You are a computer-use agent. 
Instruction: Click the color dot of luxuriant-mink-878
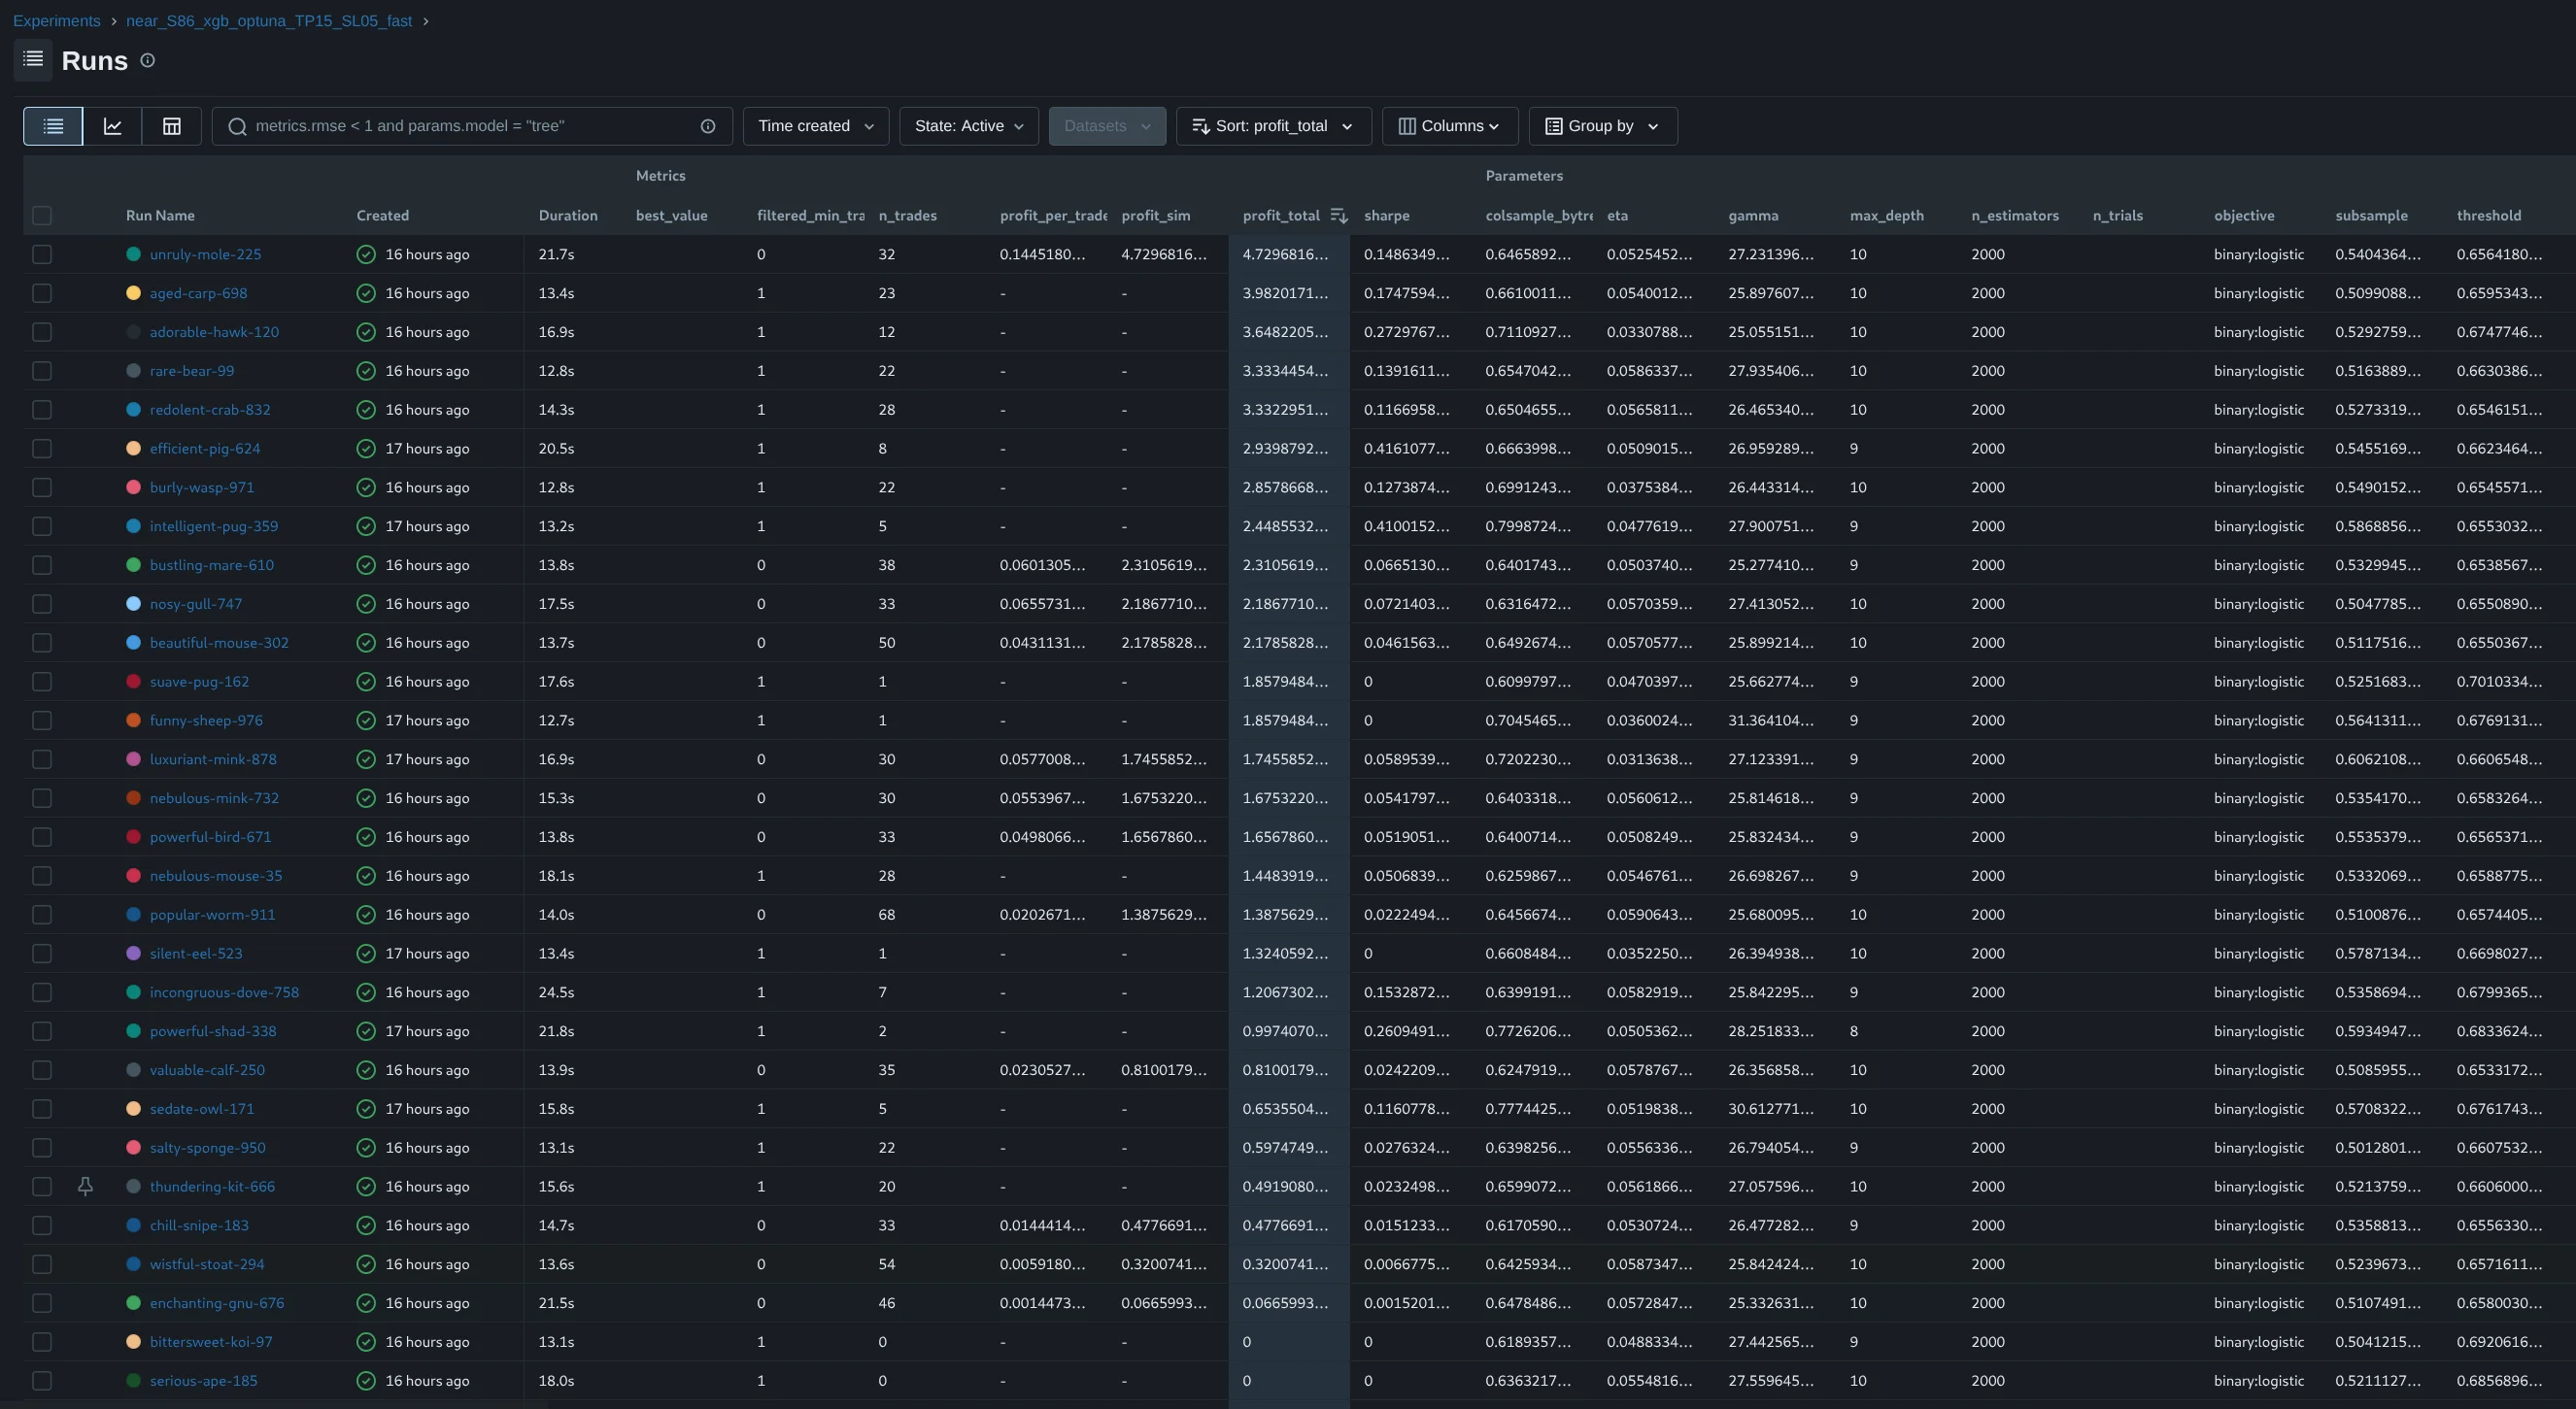tap(133, 759)
